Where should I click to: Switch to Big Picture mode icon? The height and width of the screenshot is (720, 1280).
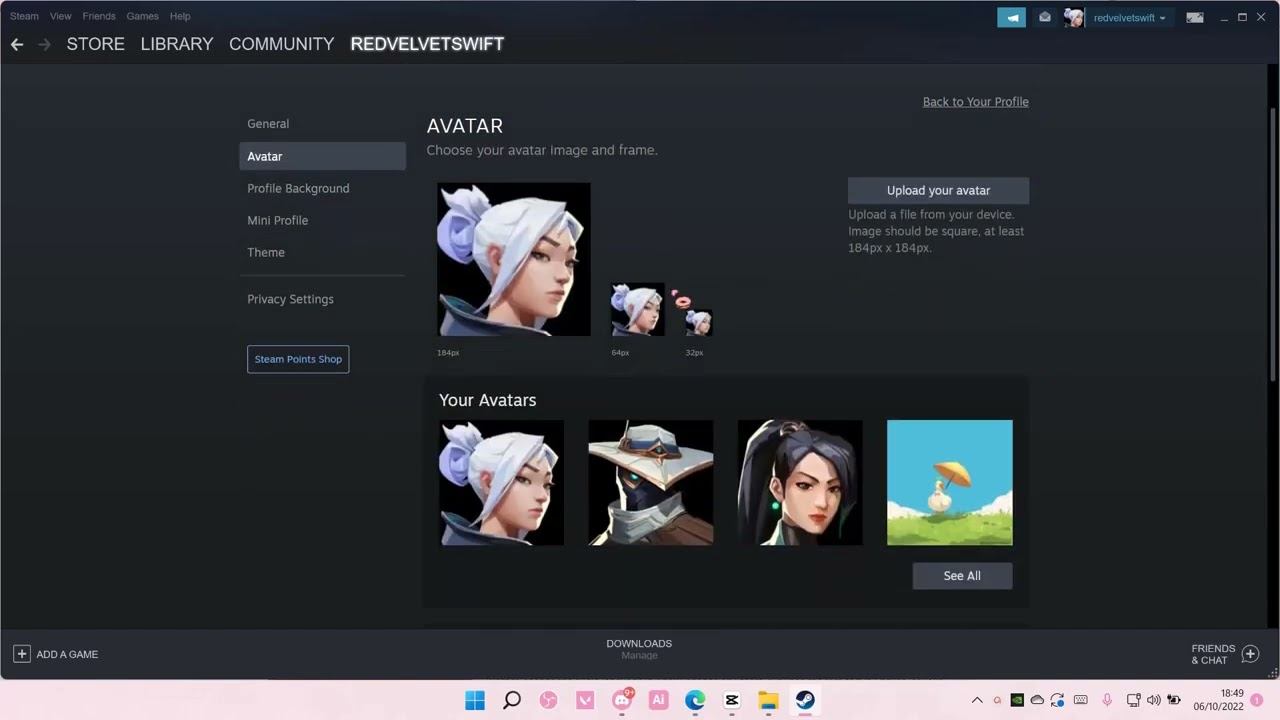[x=1195, y=17]
